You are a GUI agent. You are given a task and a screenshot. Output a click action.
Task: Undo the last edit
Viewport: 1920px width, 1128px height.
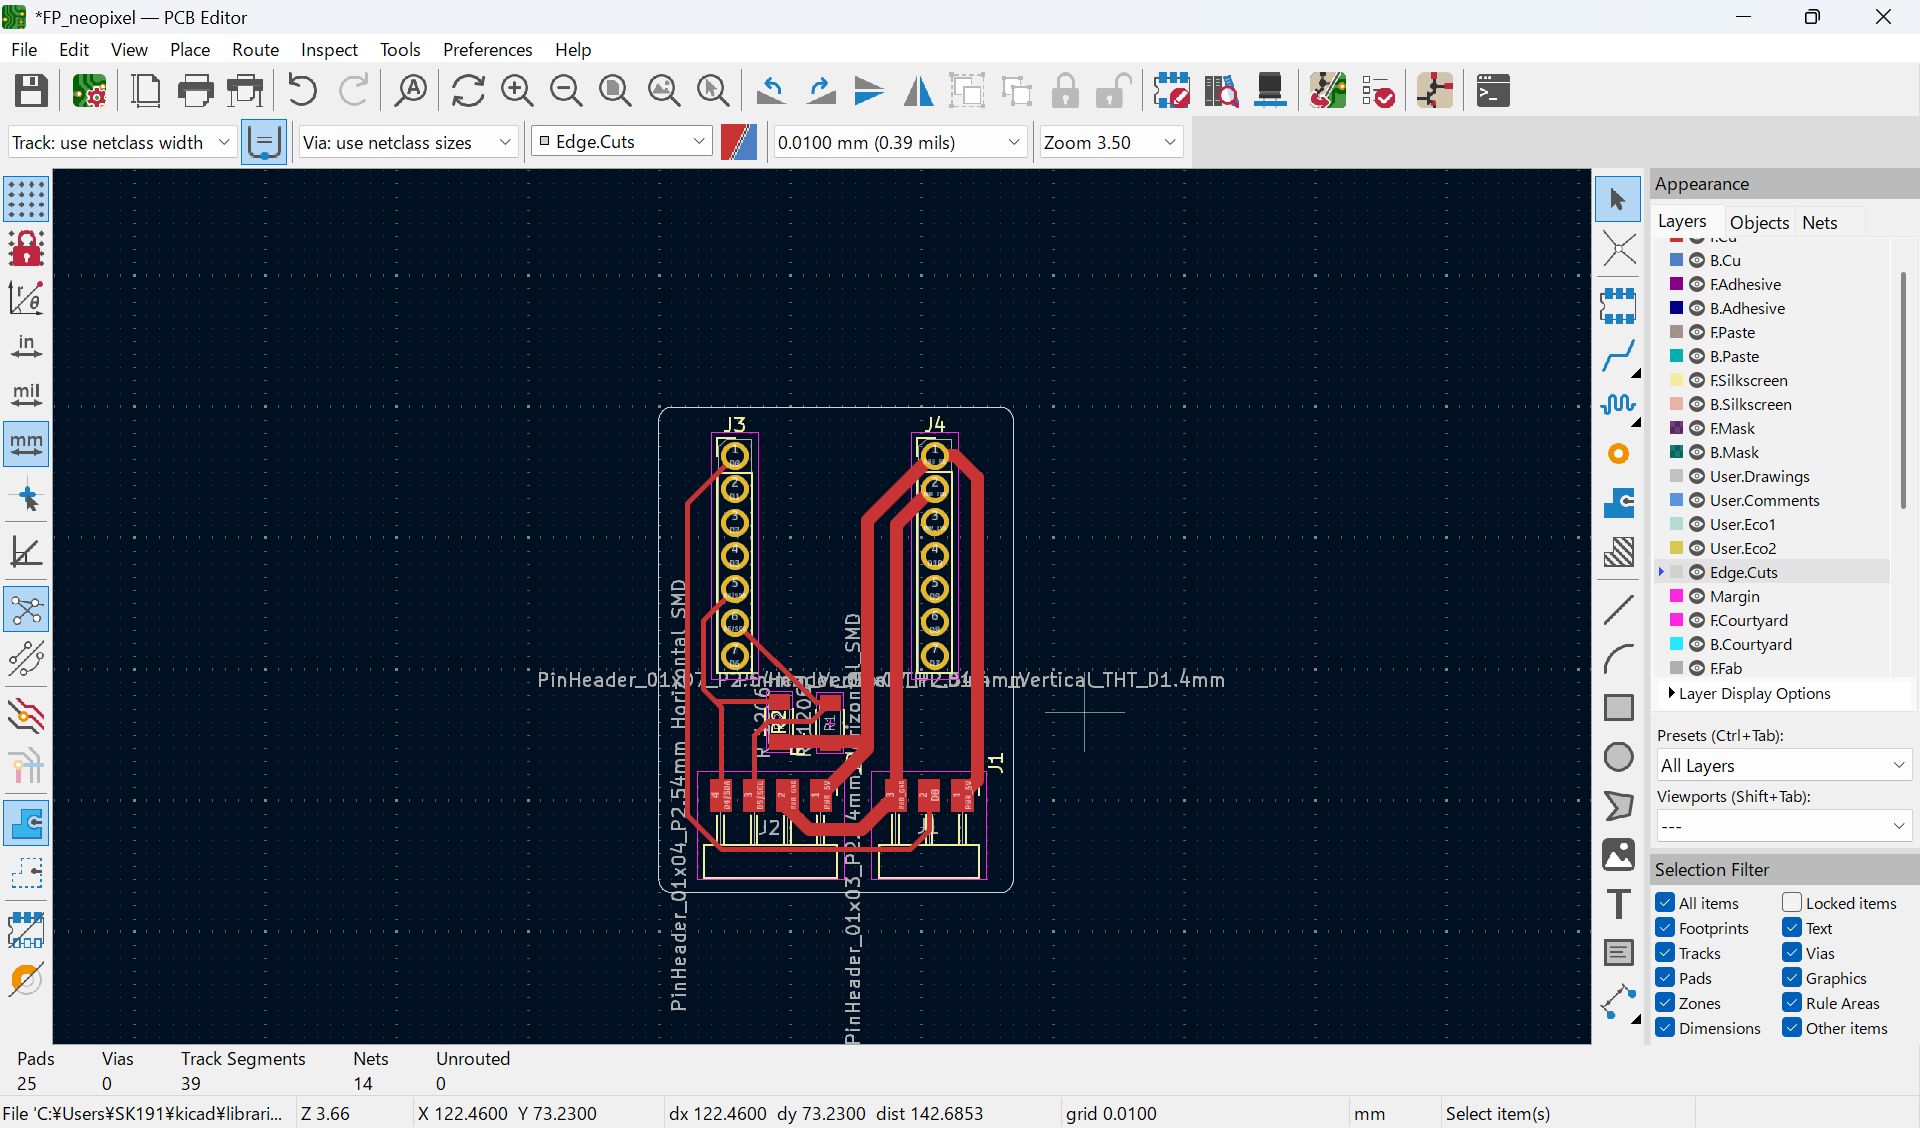click(x=302, y=91)
